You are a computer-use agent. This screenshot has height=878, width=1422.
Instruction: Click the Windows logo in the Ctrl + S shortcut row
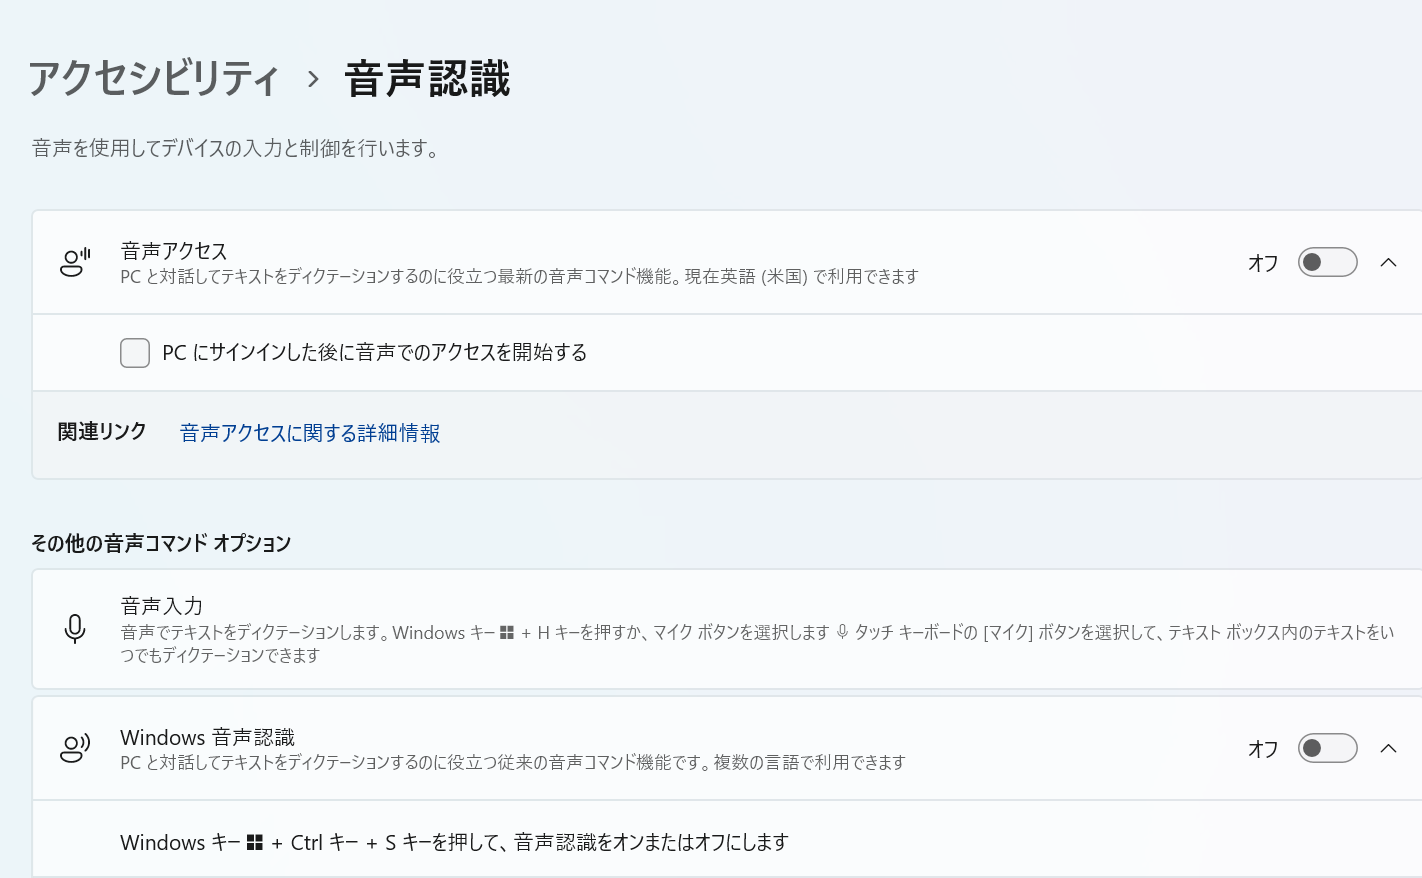tap(255, 843)
